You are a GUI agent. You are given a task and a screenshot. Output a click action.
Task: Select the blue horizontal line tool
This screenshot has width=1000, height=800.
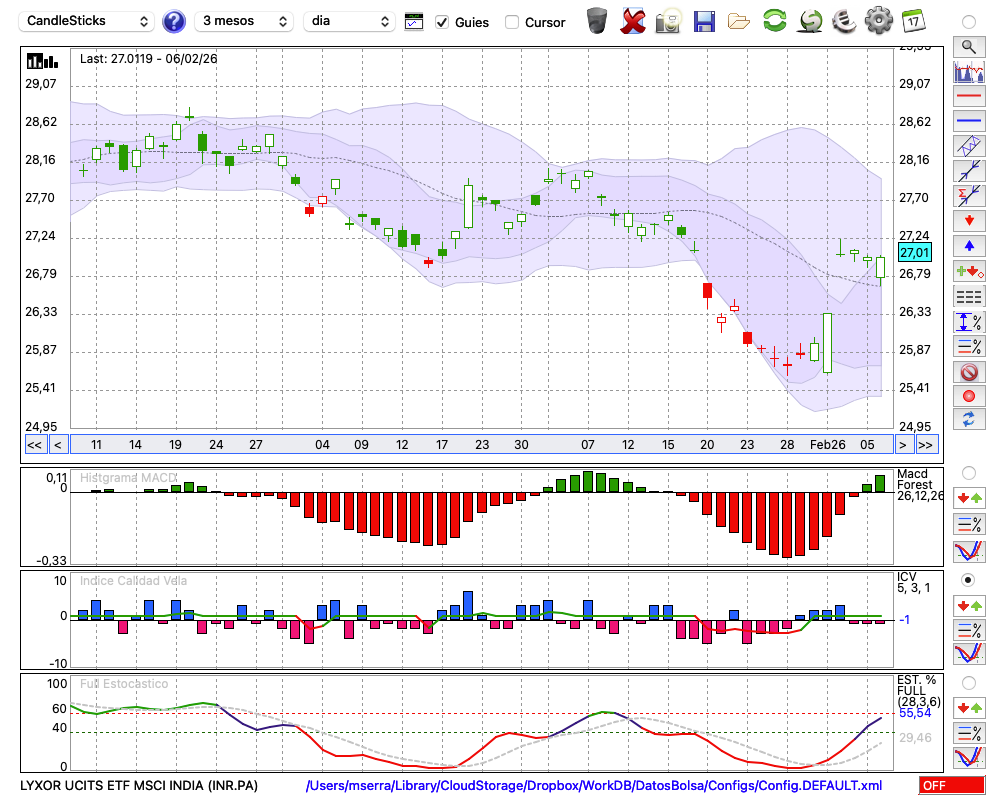coord(968,121)
